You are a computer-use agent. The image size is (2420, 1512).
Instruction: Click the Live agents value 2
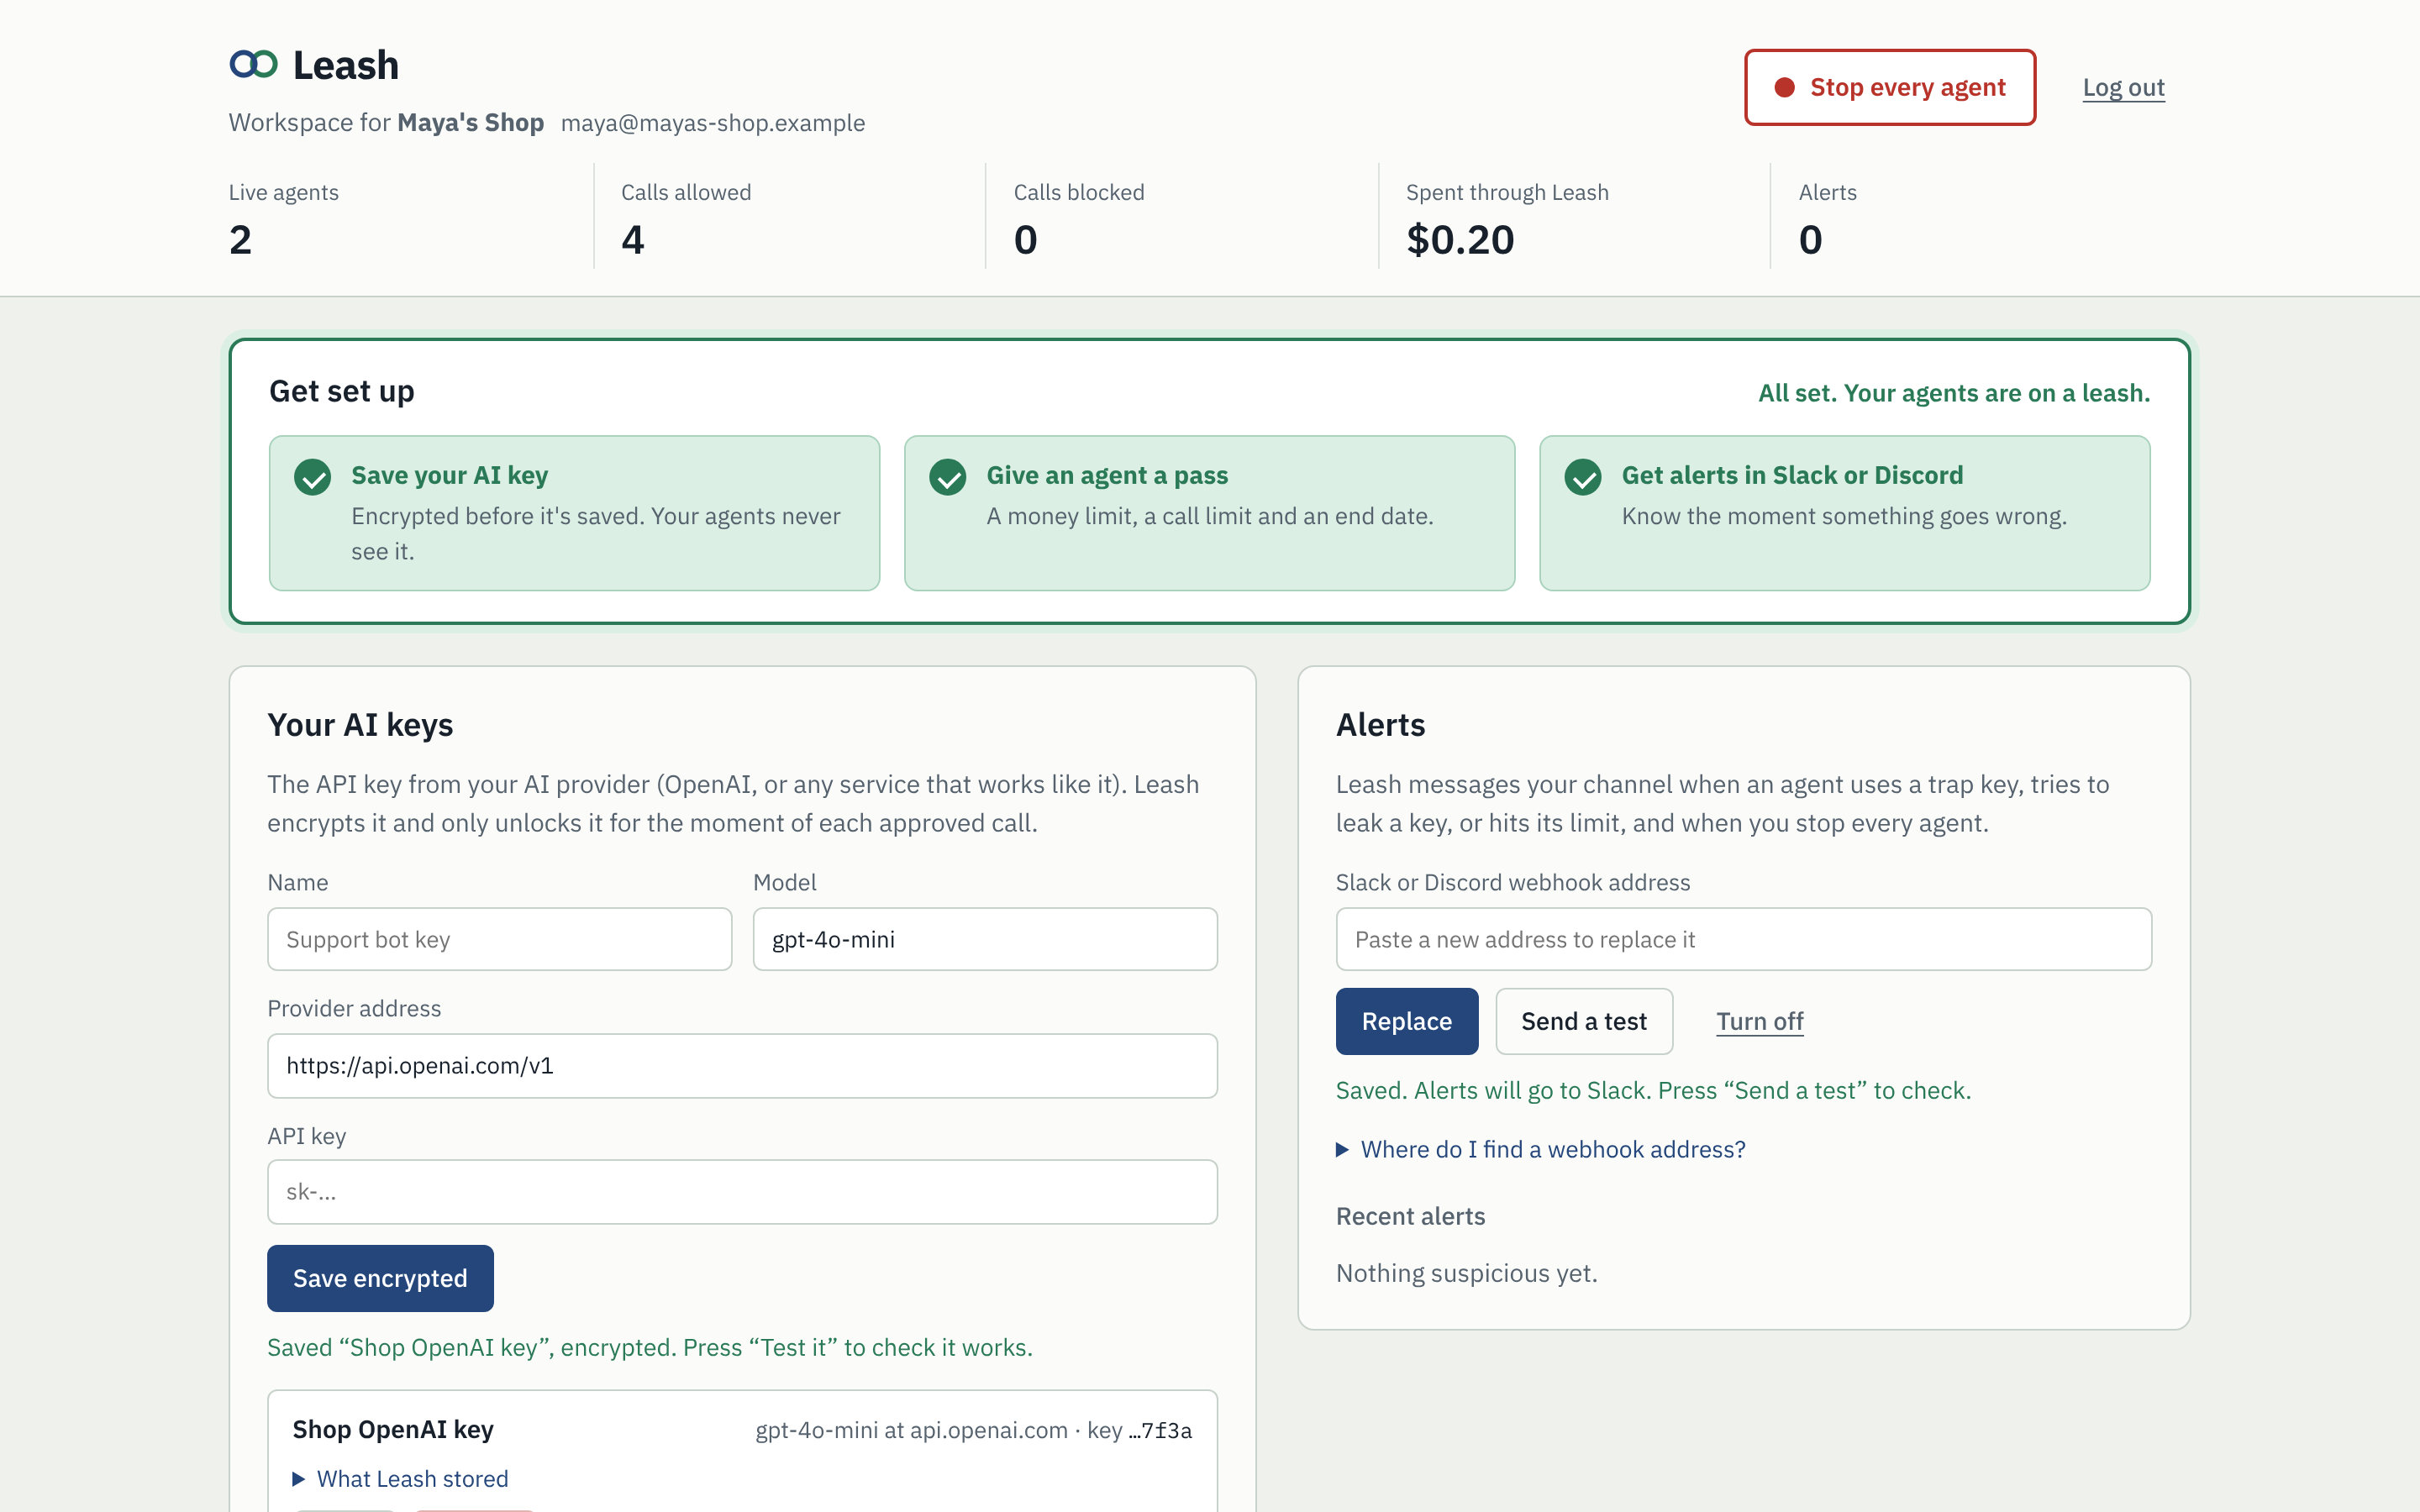tap(240, 240)
